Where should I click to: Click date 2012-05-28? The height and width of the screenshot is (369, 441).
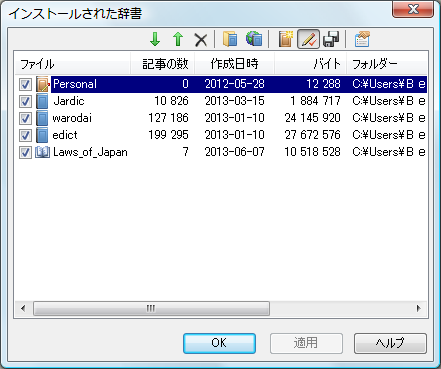pos(235,84)
